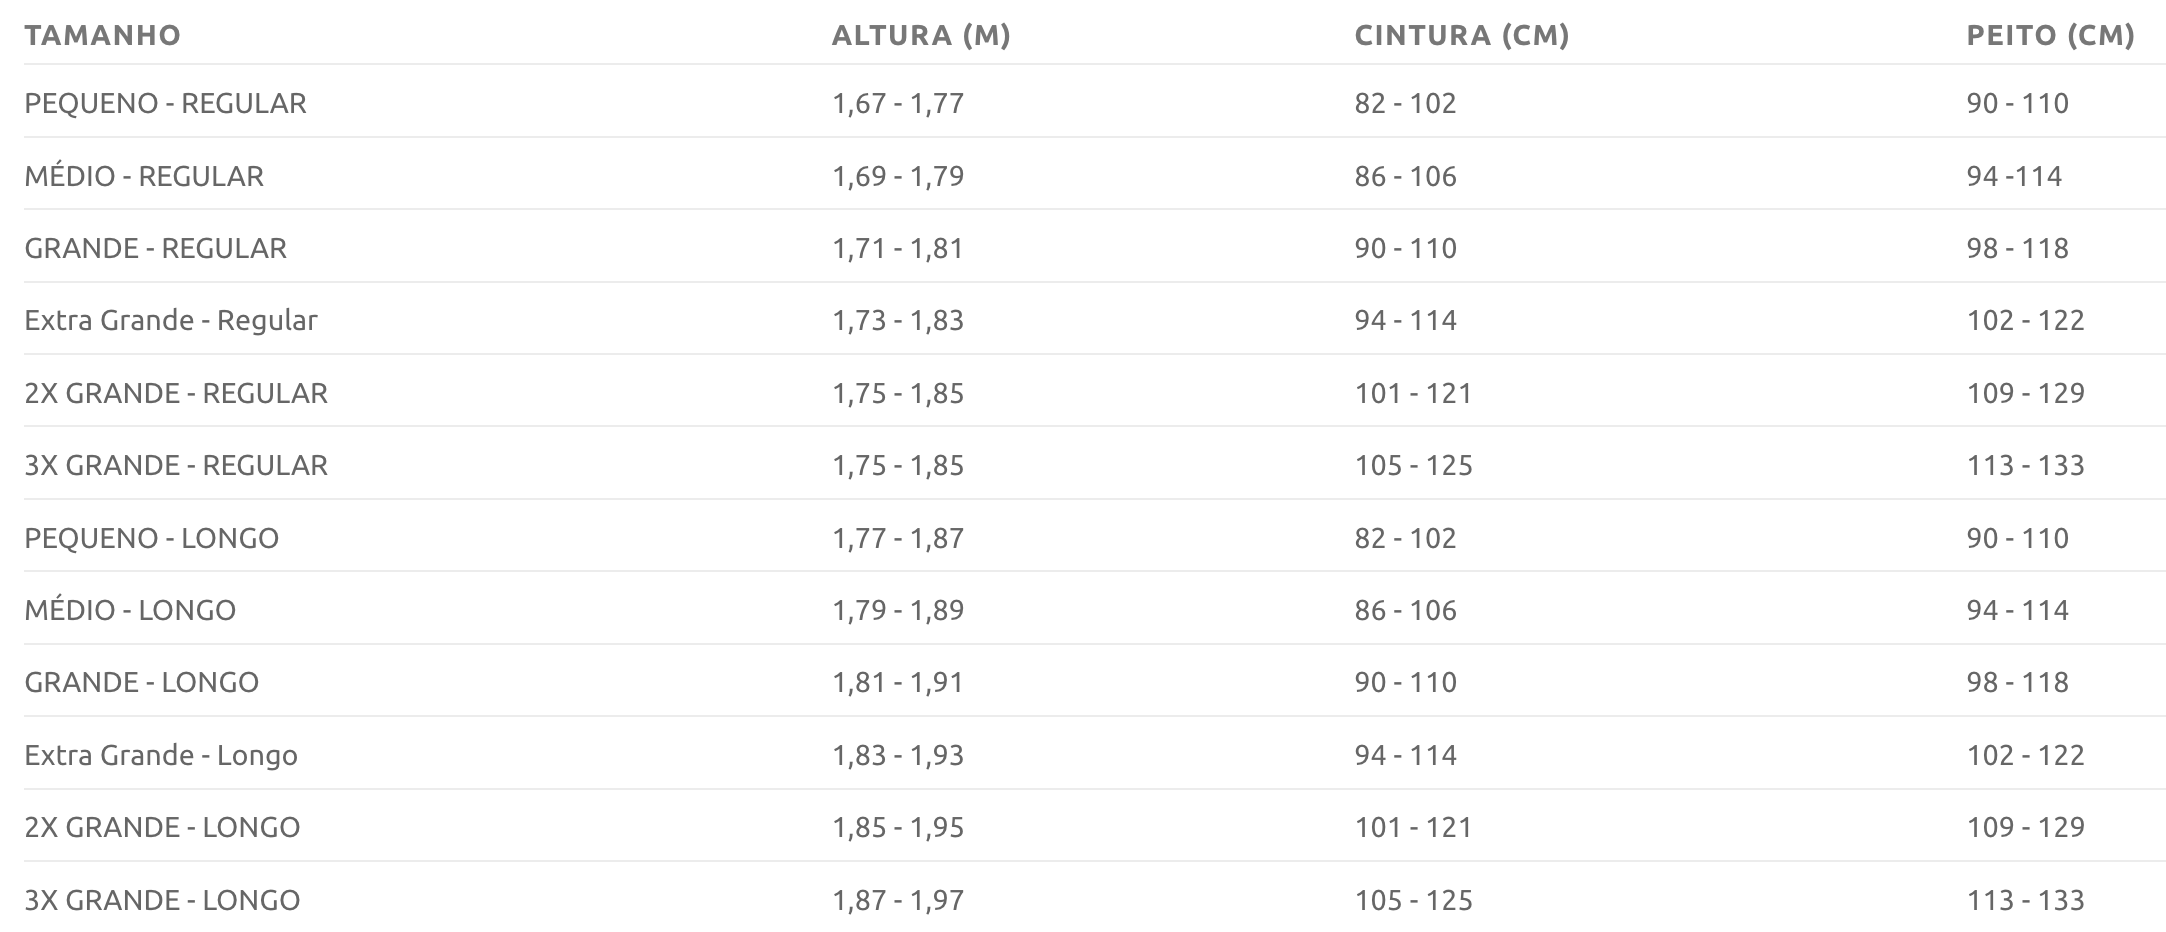This screenshot has height=932, width=2166.
Task: Click the PEQUENO - LONGO size label
Action: [x=151, y=538]
